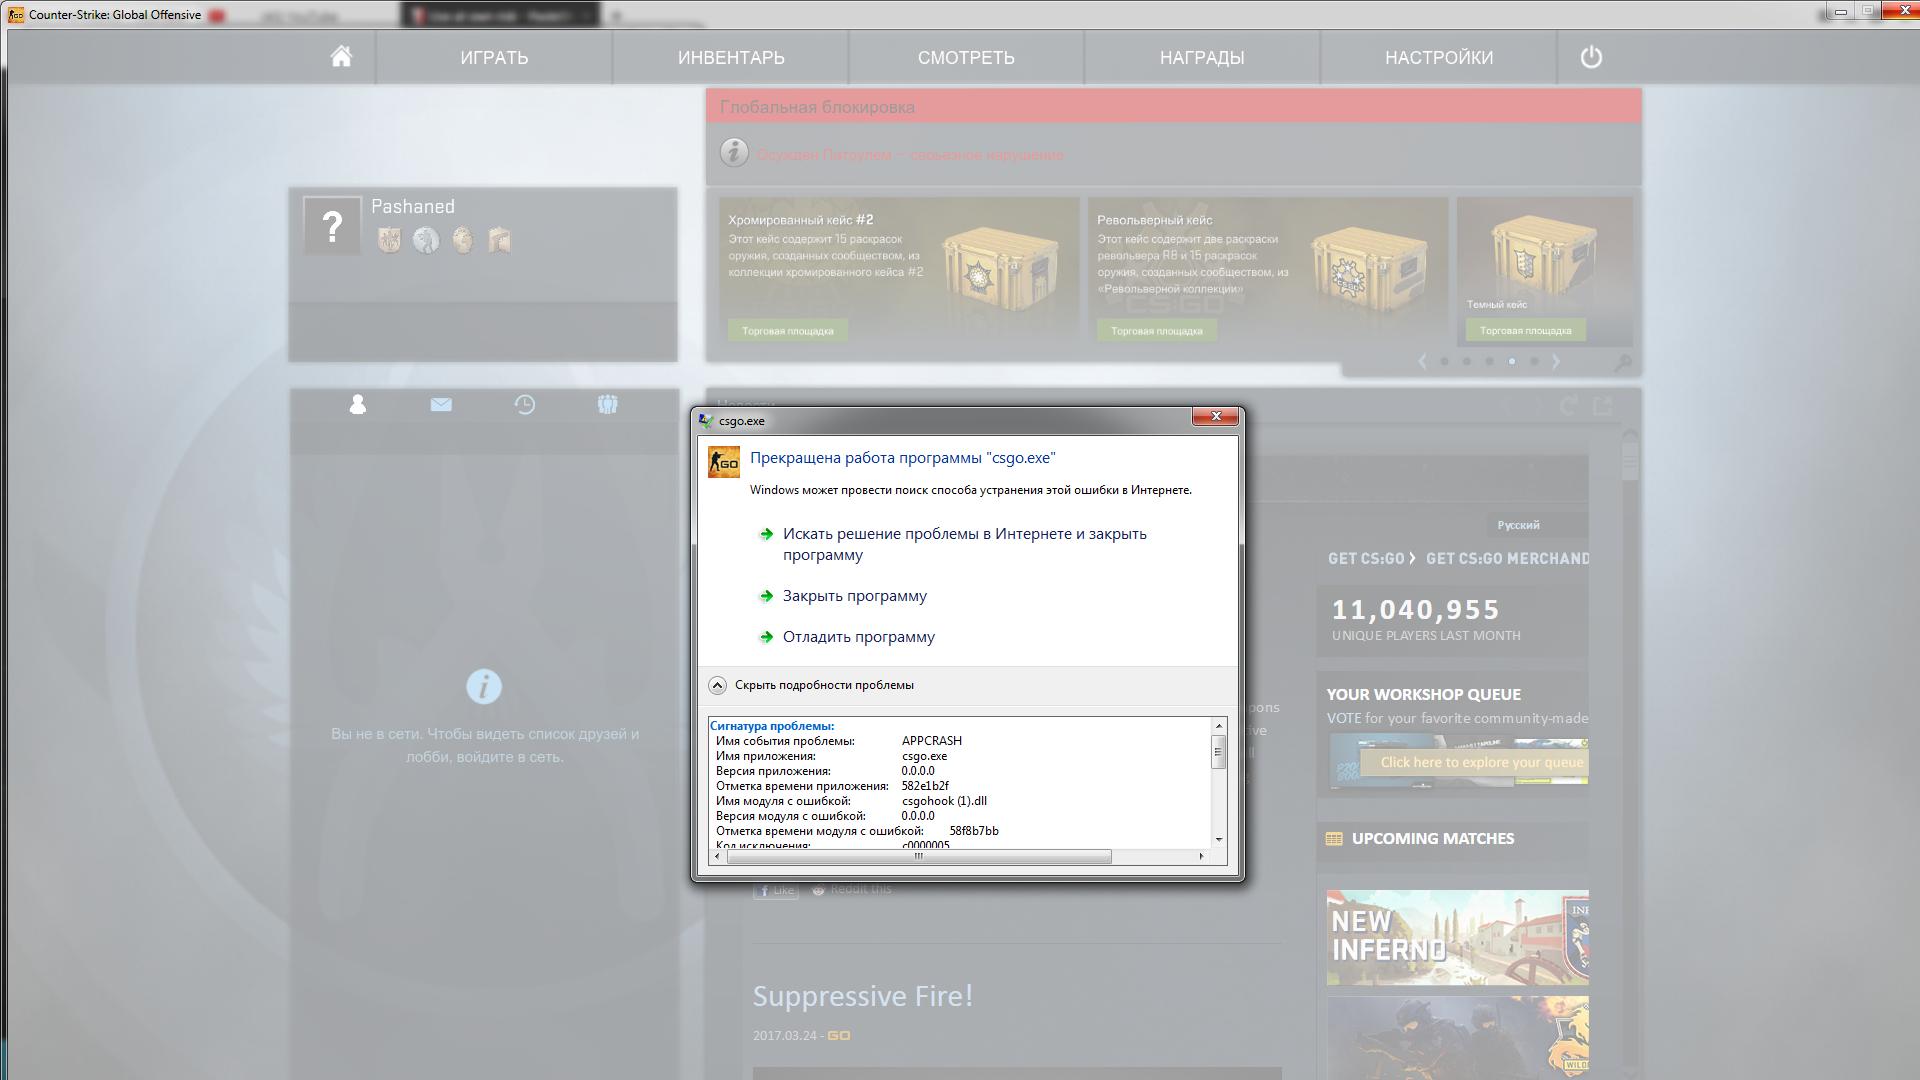The width and height of the screenshot is (1920, 1080).
Task: Go to next carousel item arrow
Action: coord(1556,362)
